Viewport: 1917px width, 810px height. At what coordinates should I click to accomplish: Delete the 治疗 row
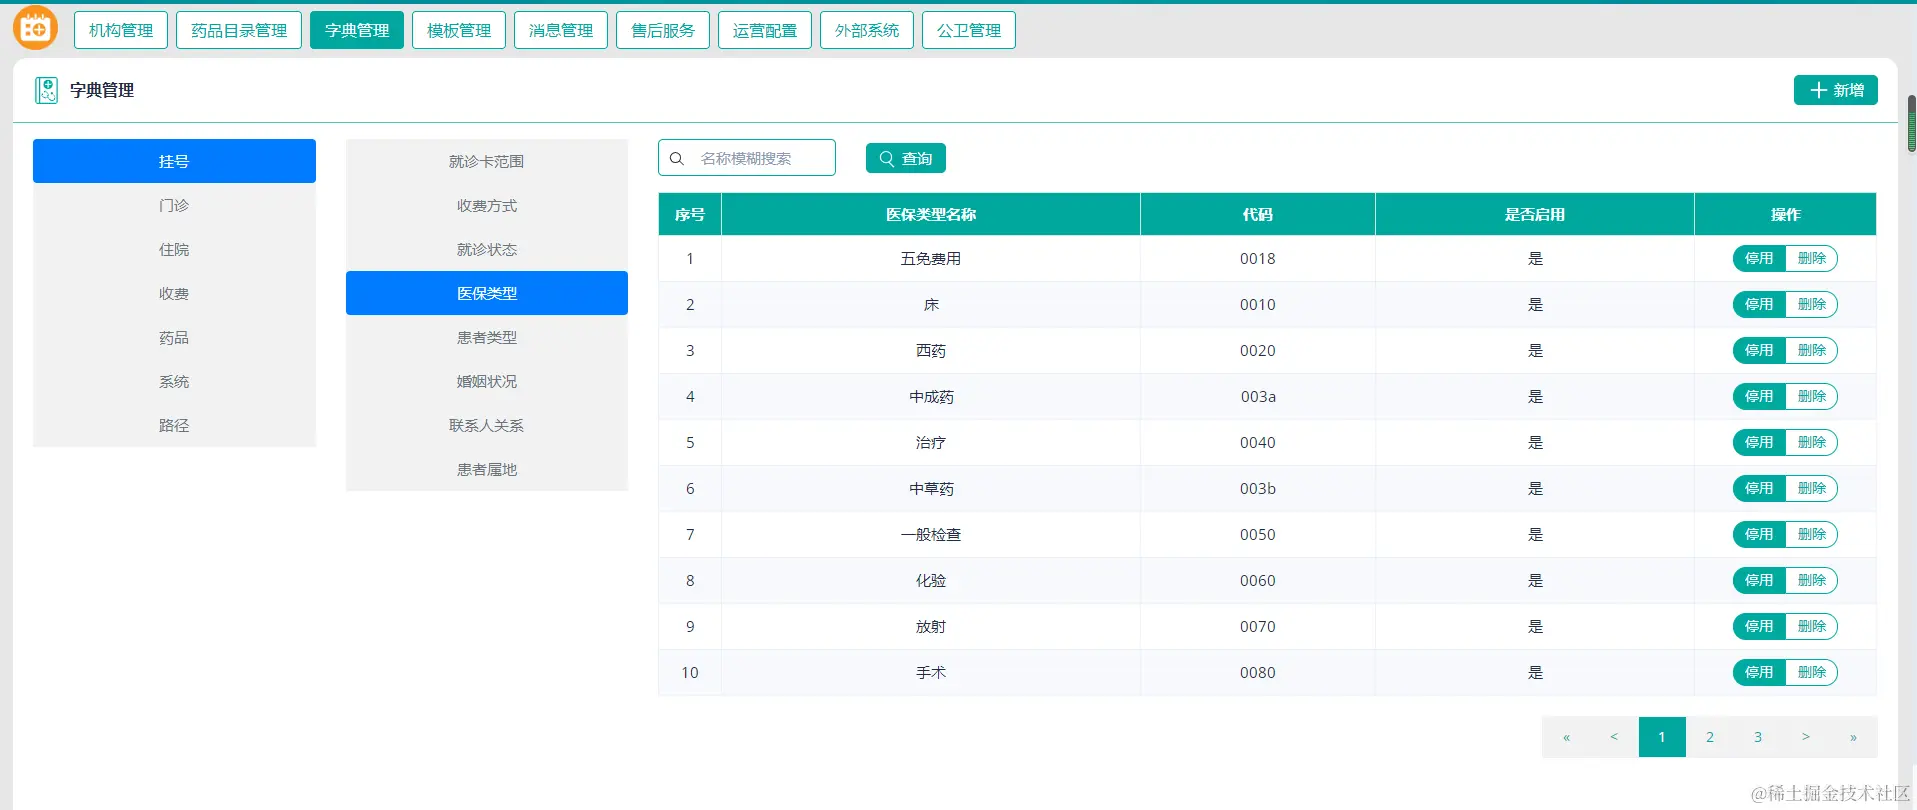pyautogui.click(x=1812, y=442)
